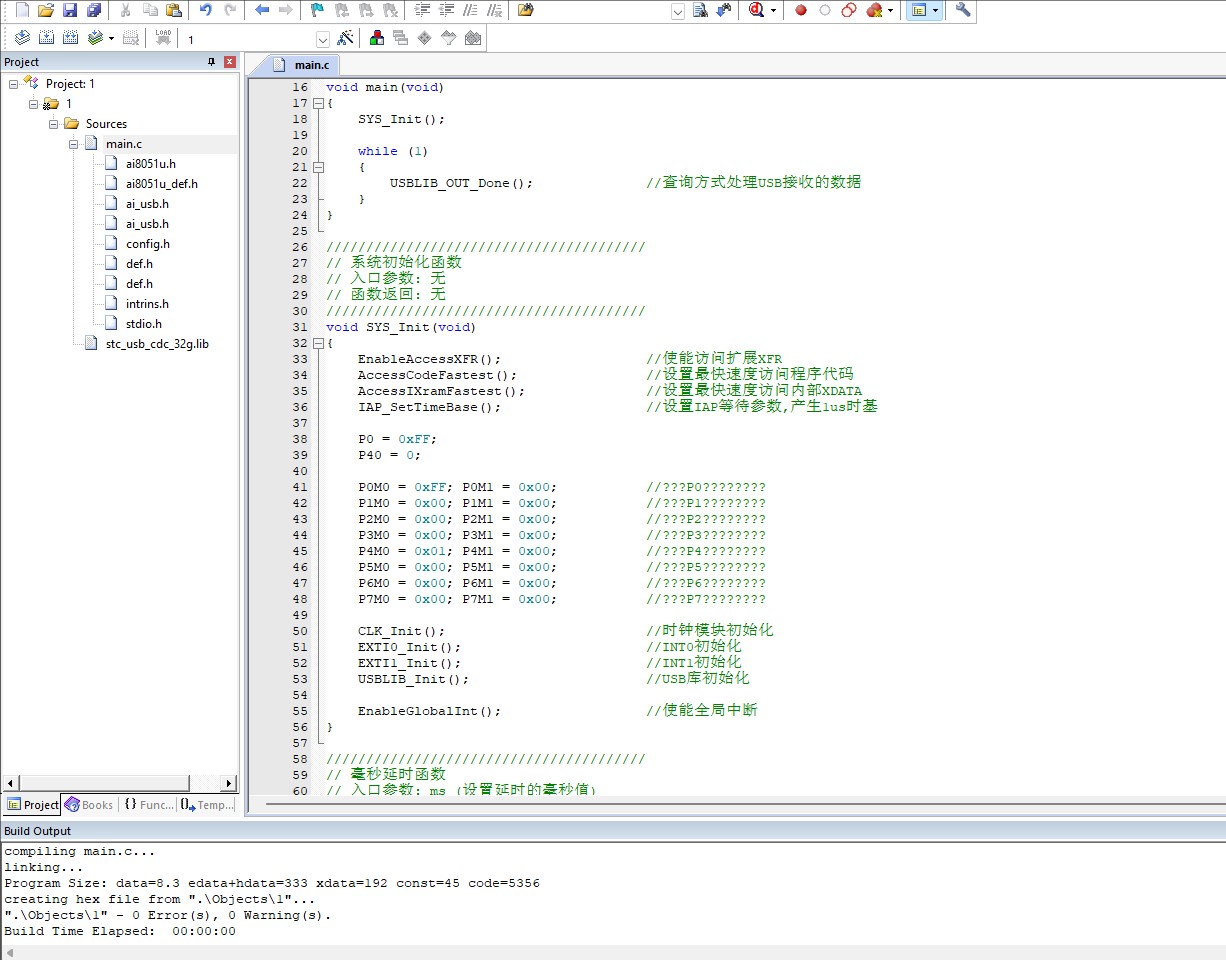1226x960 pixels.
Task: Comment out the selected lines
Action: [x=470, y=10]
